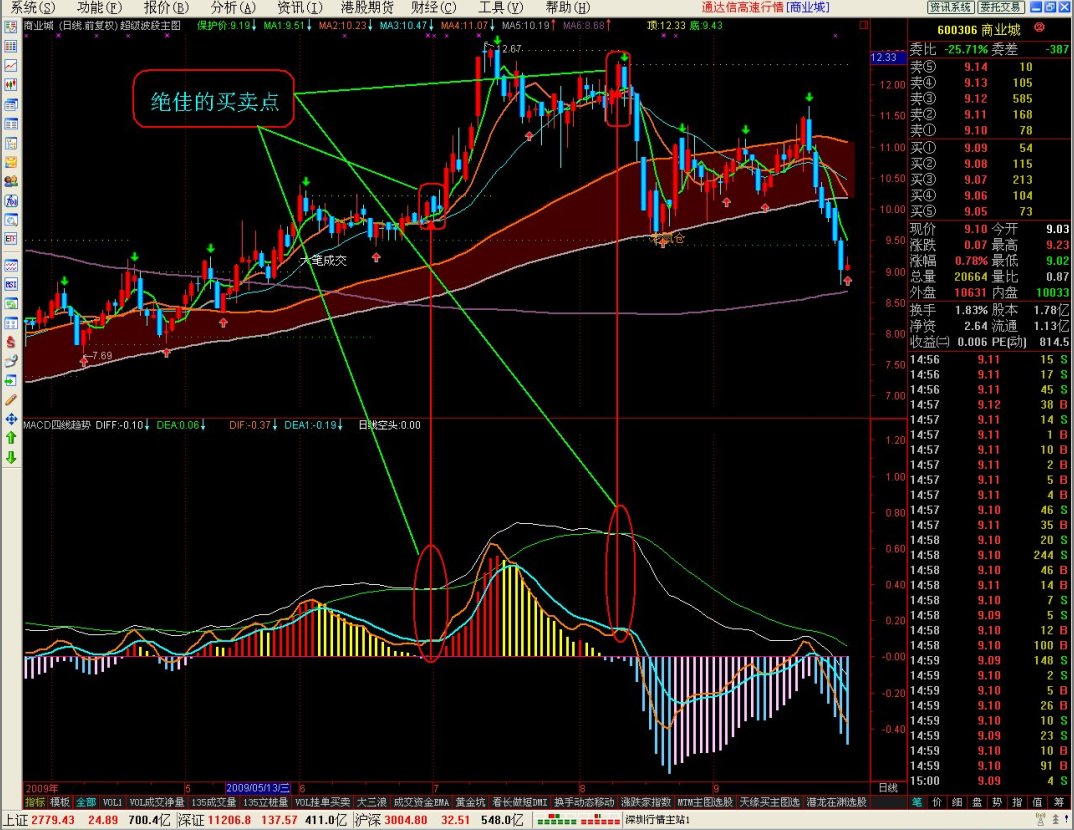Screen dimensions: 1074x830
Task: Switch to MTM主图选股 indicator tab
Action: tap(705, 802)
